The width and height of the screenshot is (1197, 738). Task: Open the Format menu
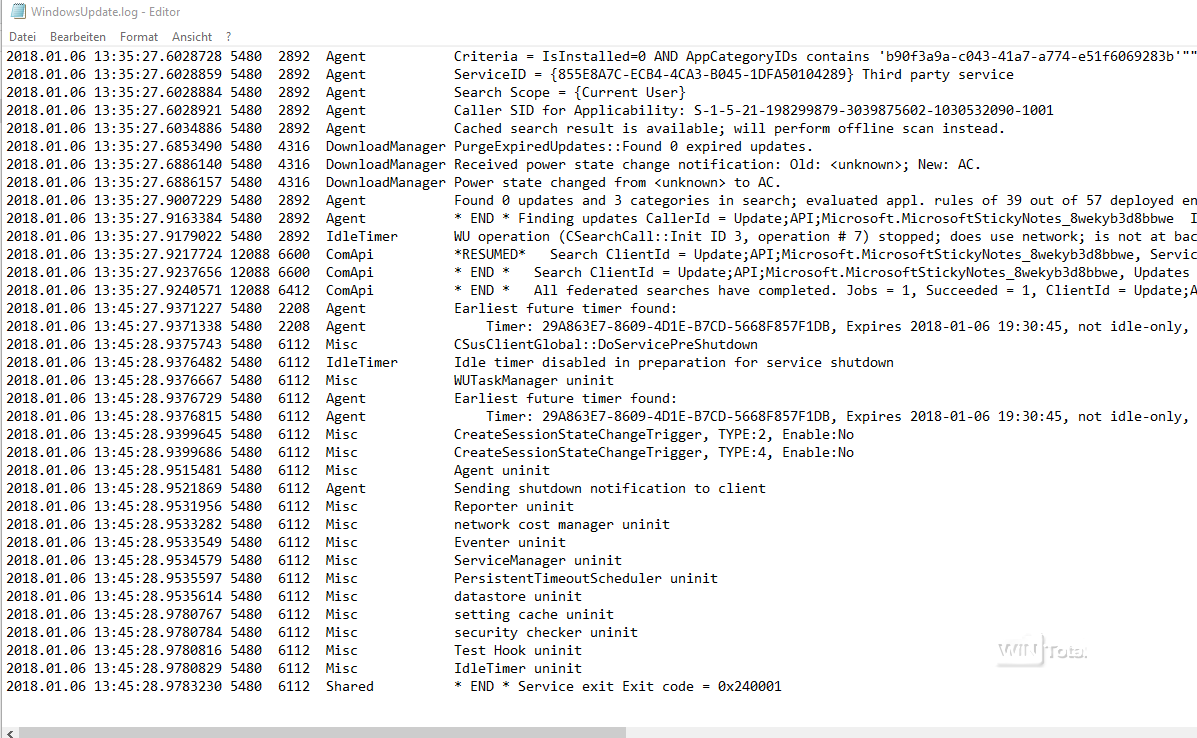[x=139, y=36]
